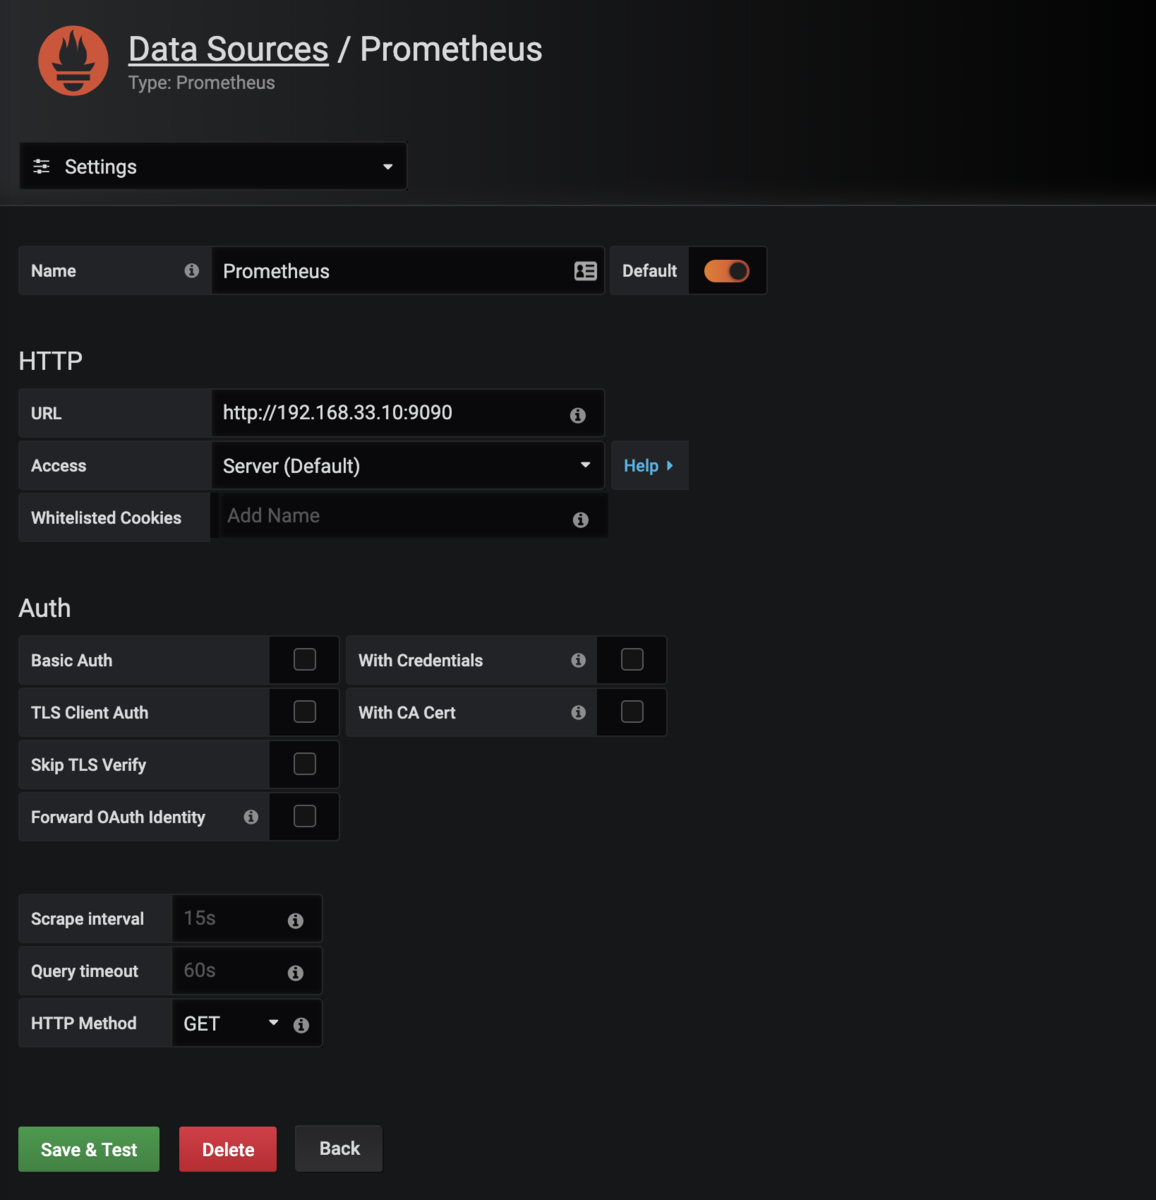Screen dimensions: 1156x1200
Task: Click the Whitelisted Cookies label
Action: [106, 518]
